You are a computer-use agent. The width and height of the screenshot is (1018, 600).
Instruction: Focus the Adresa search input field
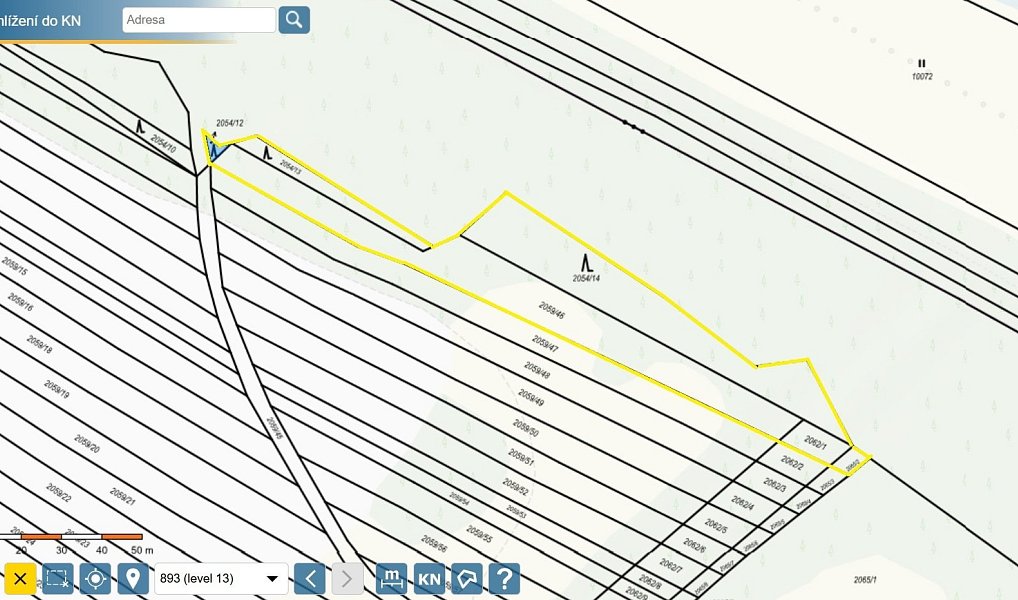click(199, 20)
